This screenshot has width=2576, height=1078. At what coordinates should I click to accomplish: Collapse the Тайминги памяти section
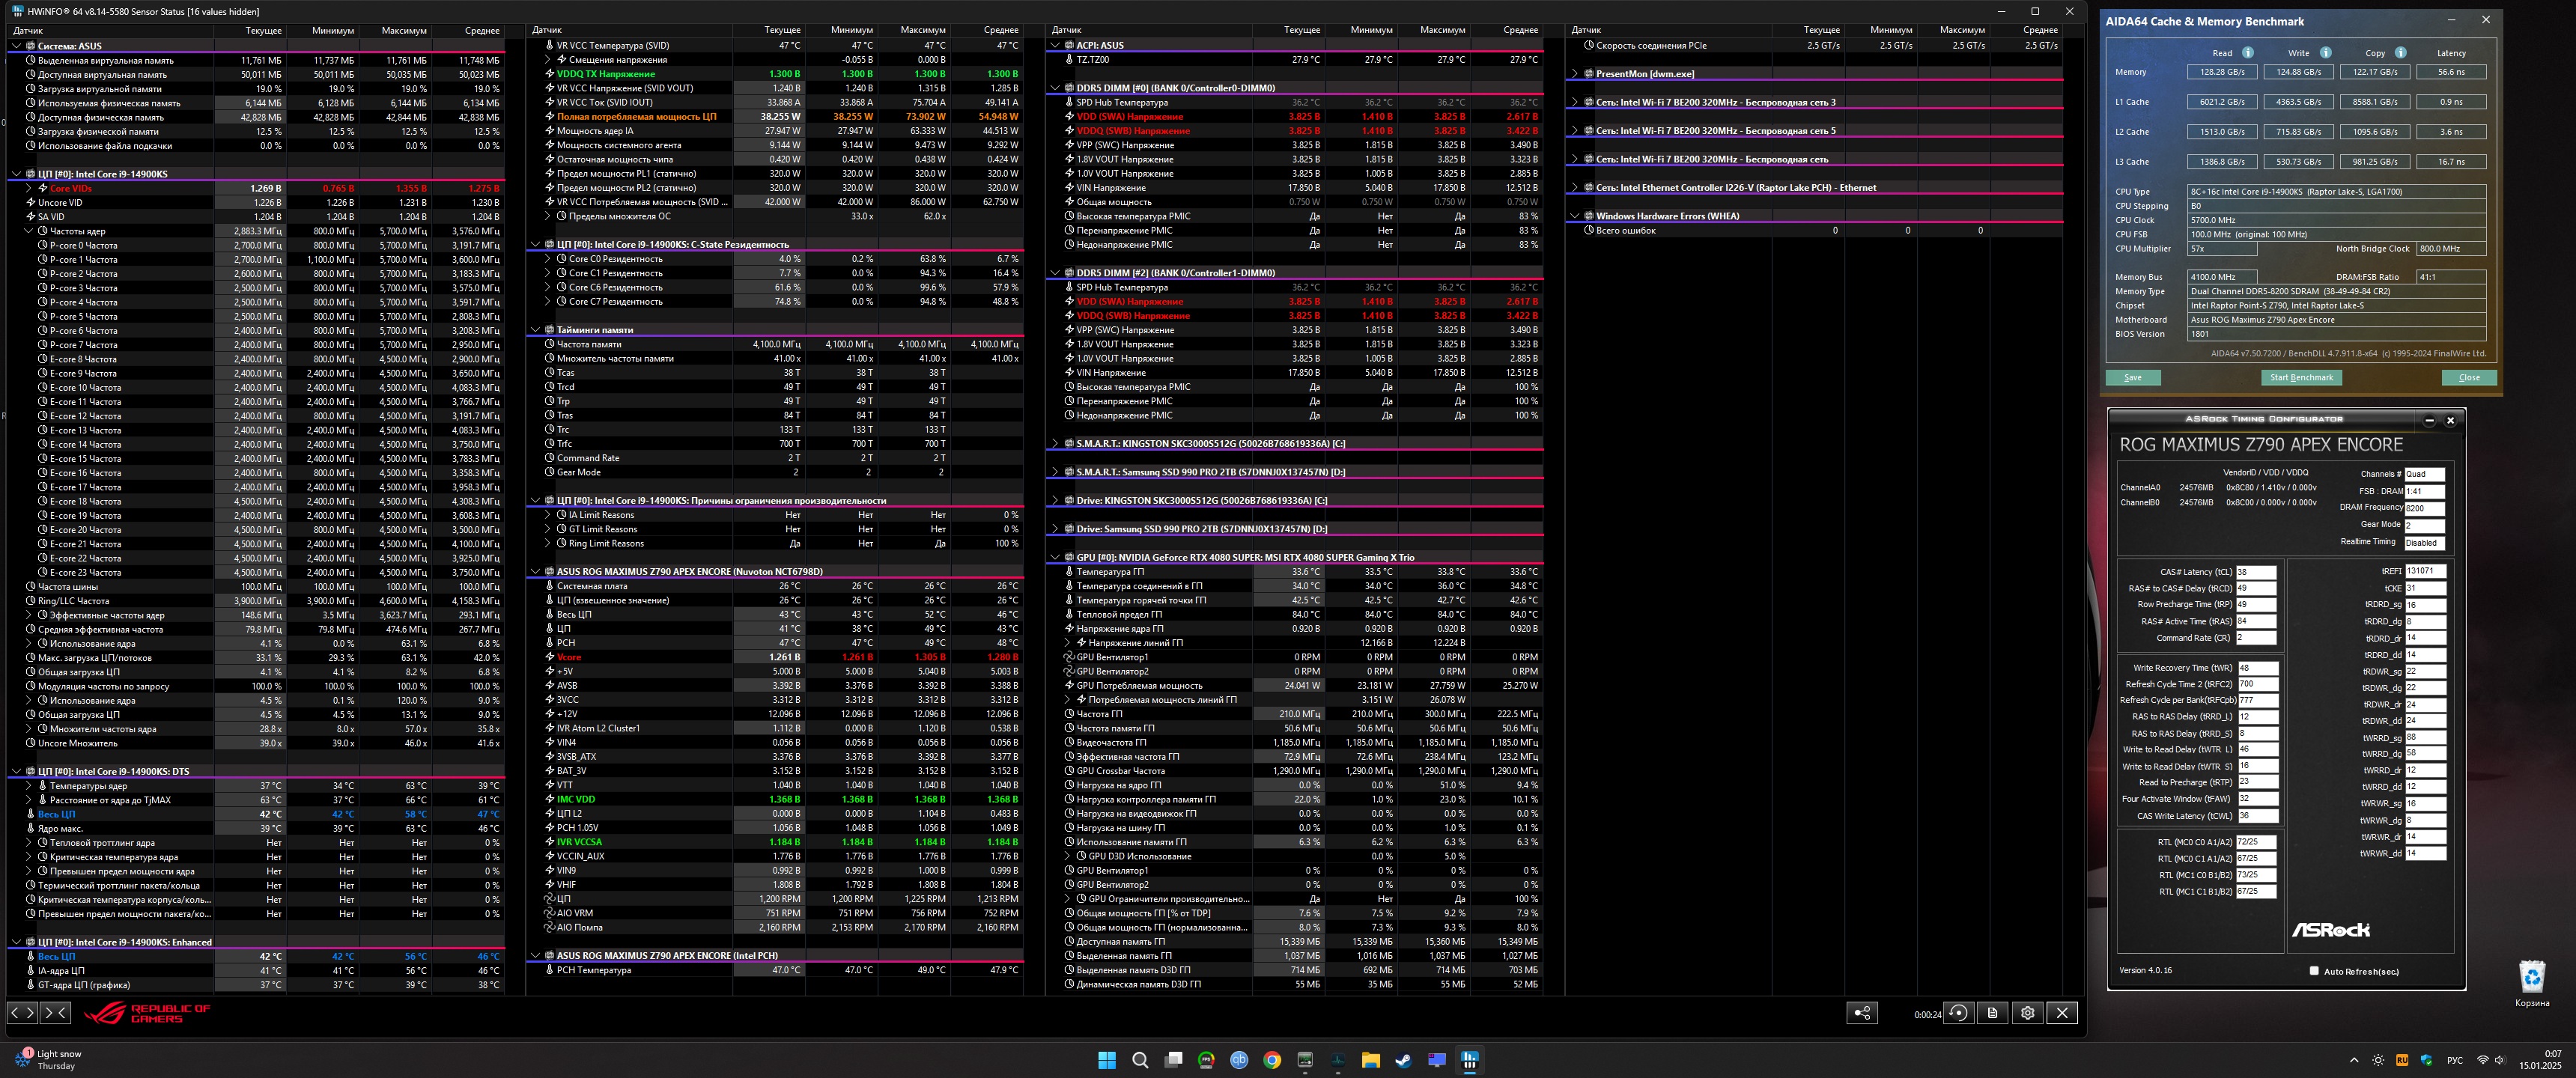(x=536, y=330)
